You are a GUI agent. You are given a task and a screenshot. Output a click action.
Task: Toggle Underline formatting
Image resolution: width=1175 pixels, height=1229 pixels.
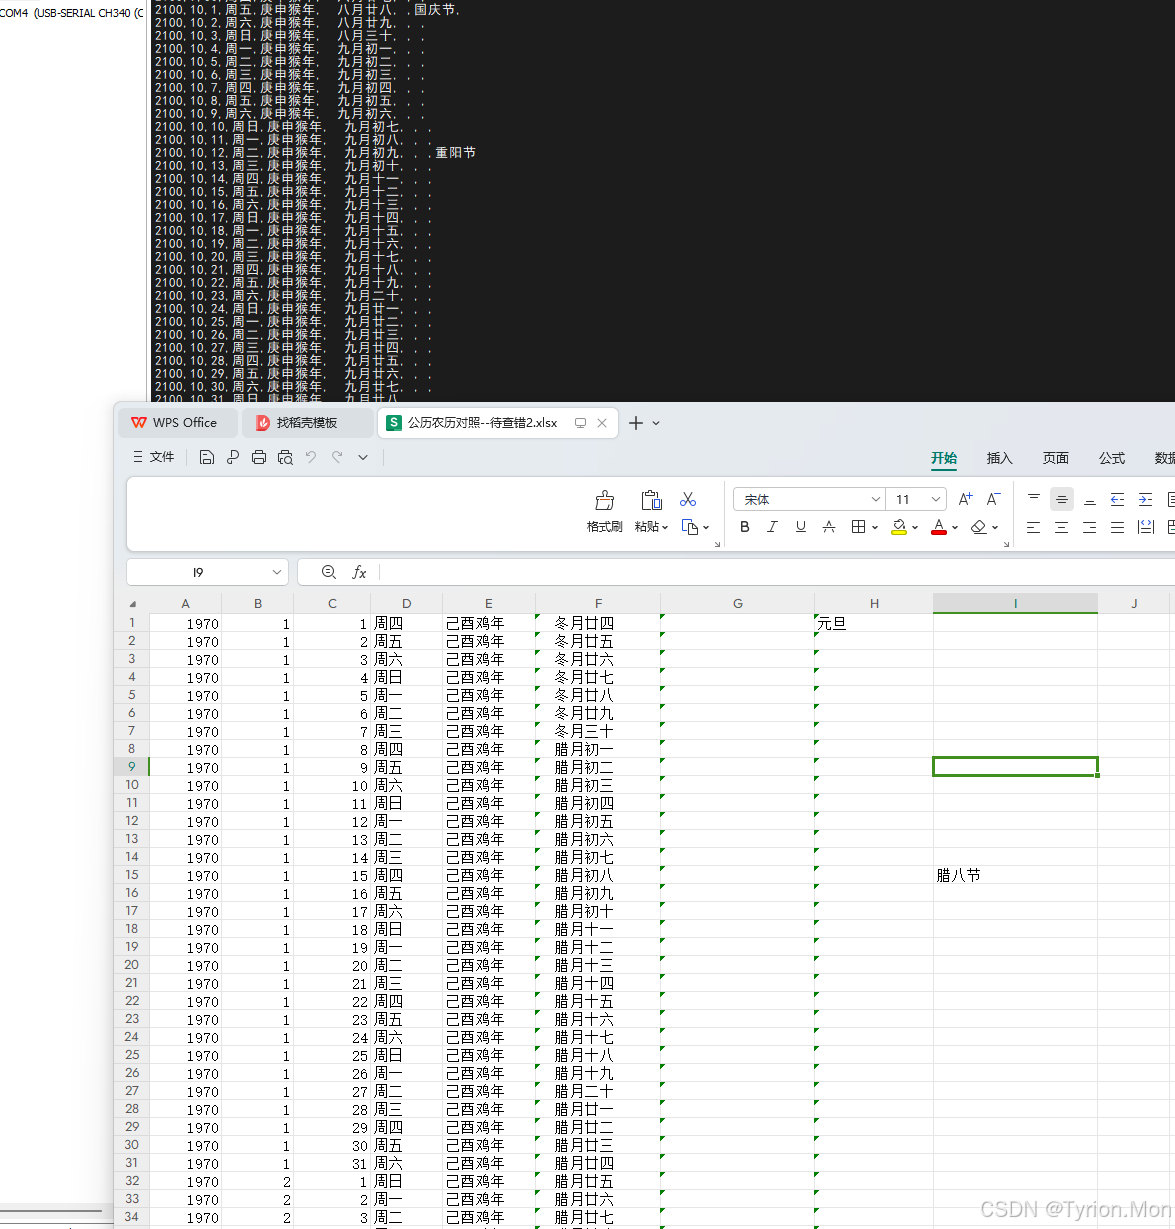click(x=800, y=527)
